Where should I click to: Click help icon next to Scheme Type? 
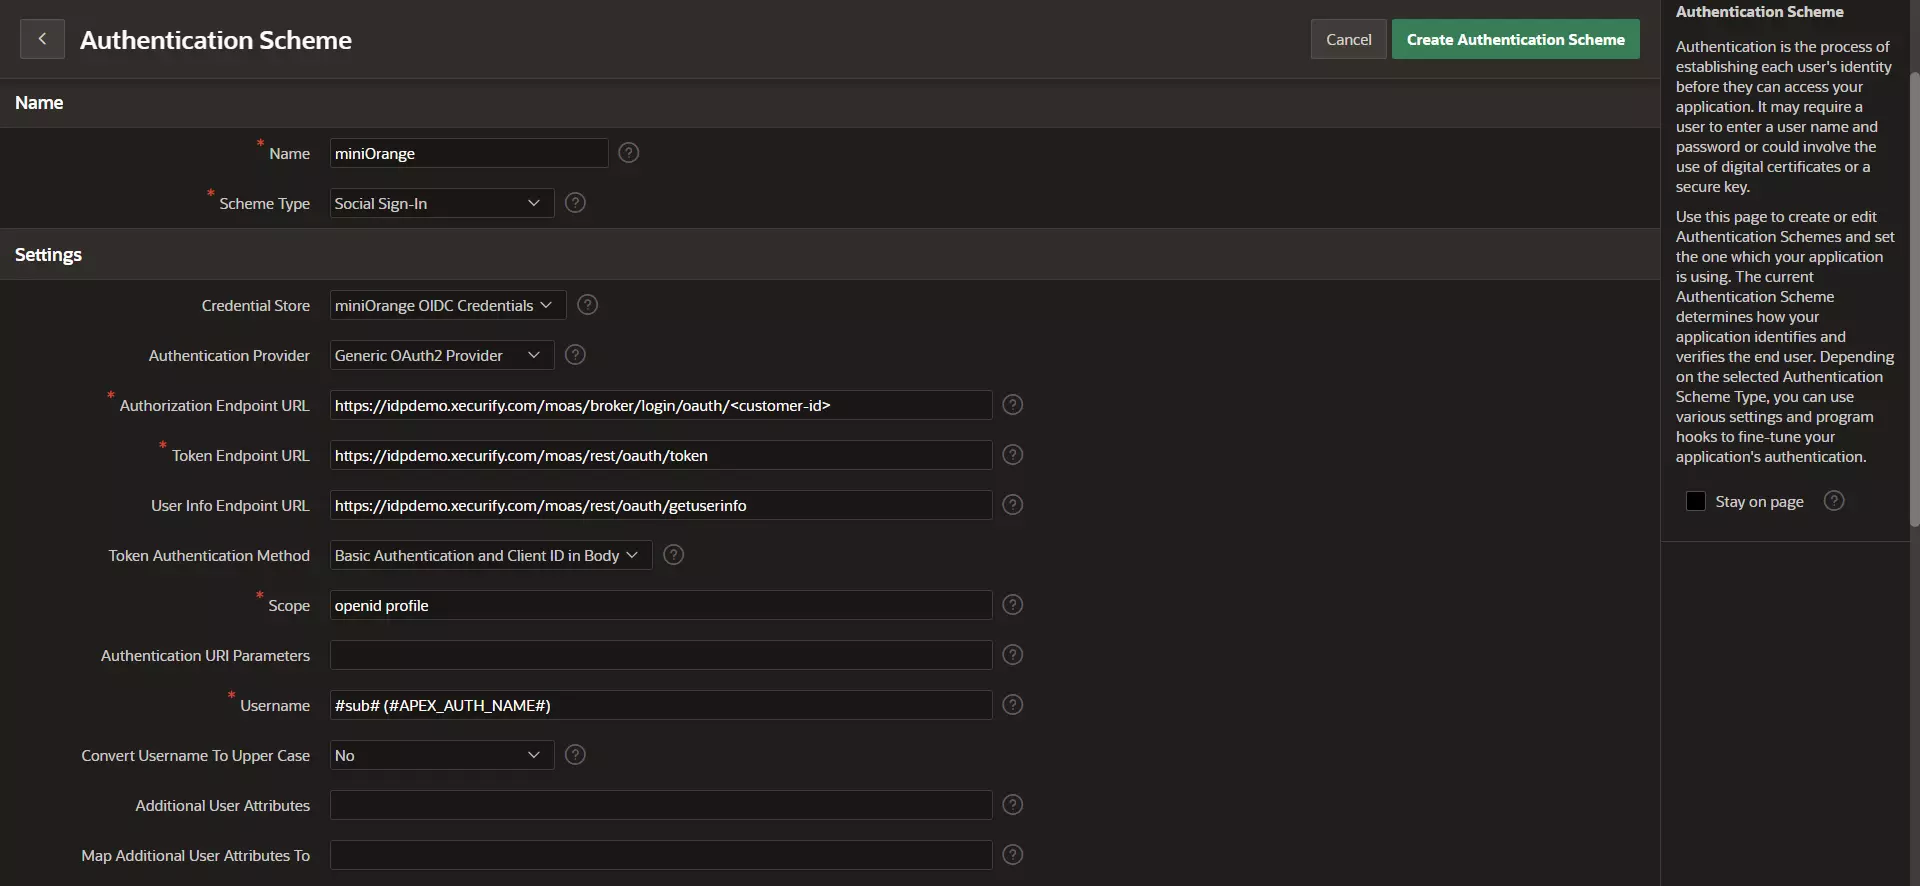click(x=575, y=203)
